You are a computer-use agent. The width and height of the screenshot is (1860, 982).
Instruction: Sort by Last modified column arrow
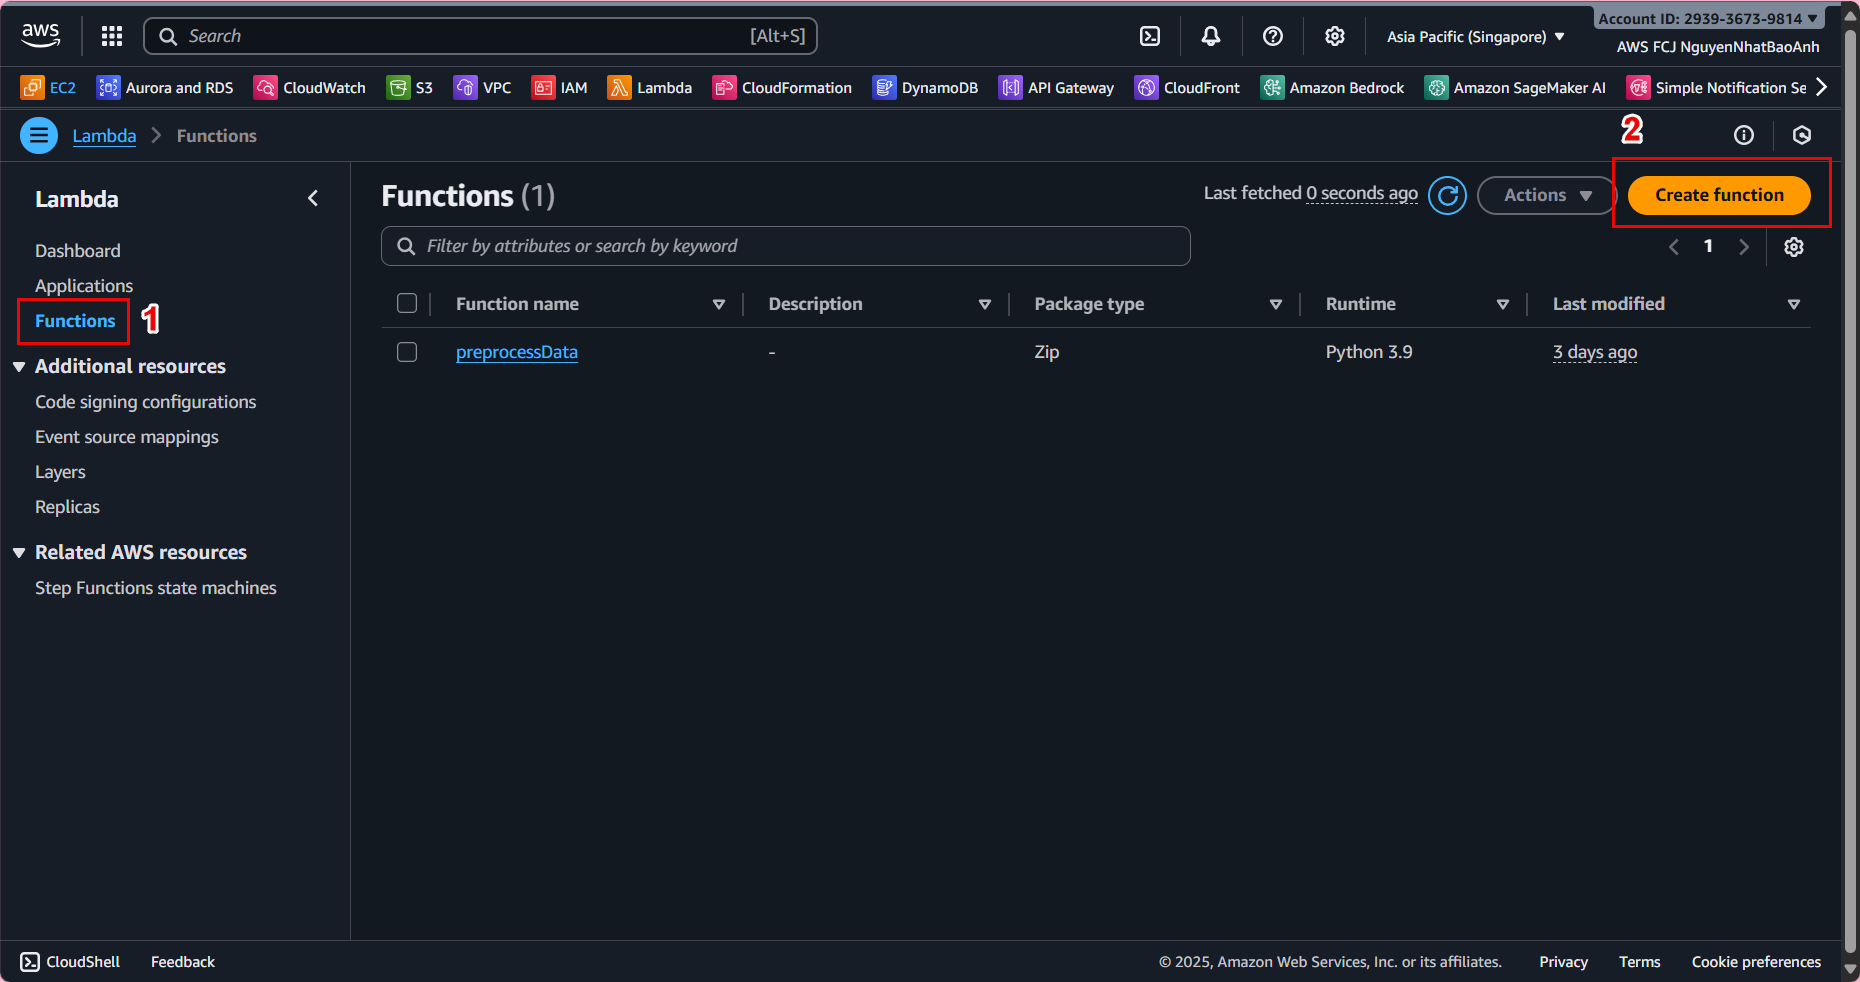1794,304
